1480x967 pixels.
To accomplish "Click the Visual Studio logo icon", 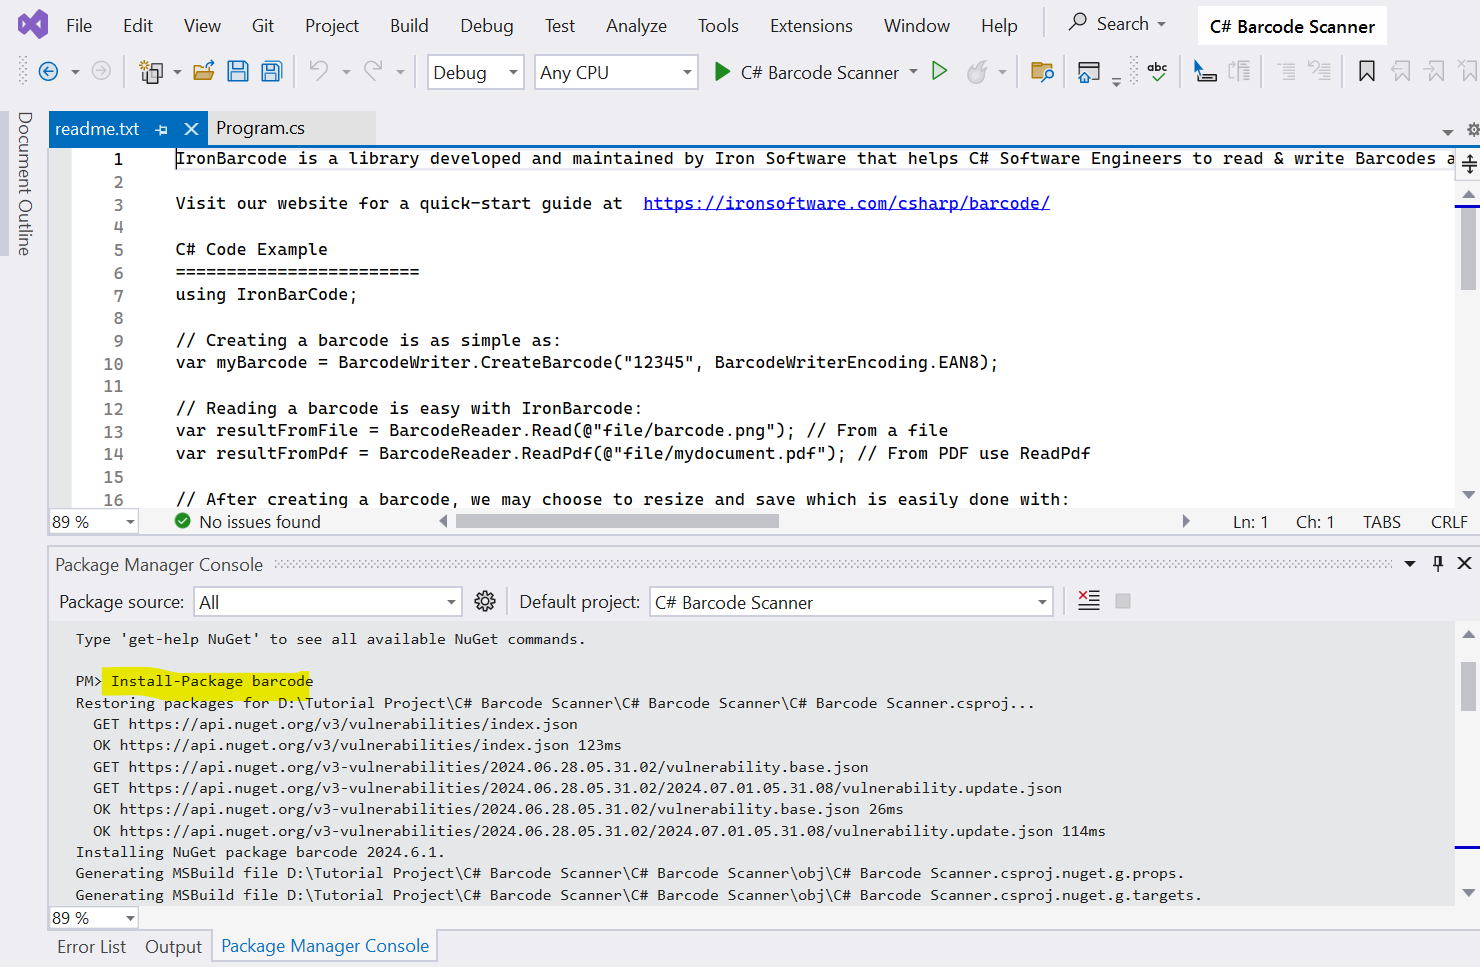I will (32, 24).
